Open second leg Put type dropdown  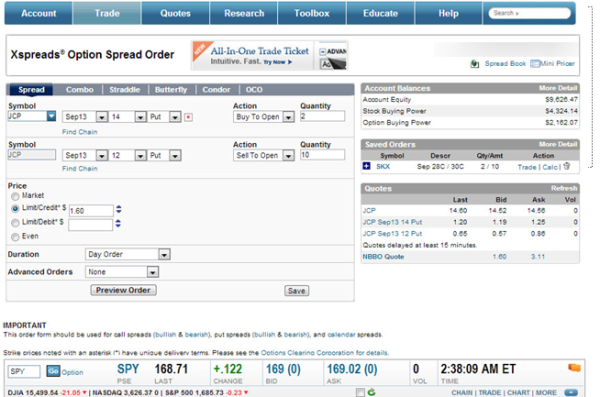point(175,156)
